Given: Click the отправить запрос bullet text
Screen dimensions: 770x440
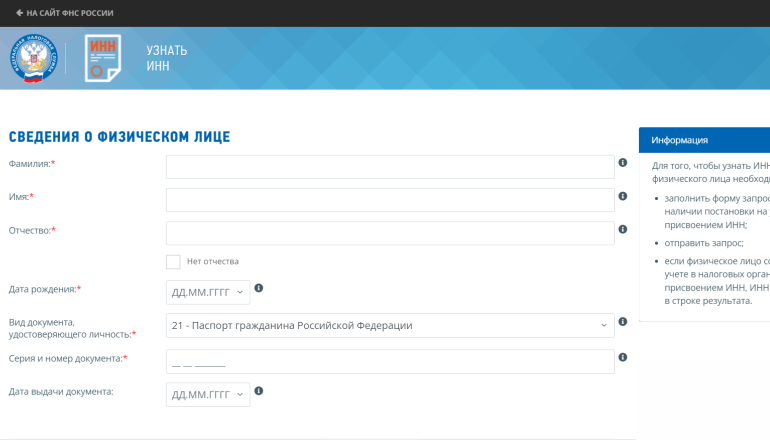Looking at the screenshot, I should tap(704, 243).
